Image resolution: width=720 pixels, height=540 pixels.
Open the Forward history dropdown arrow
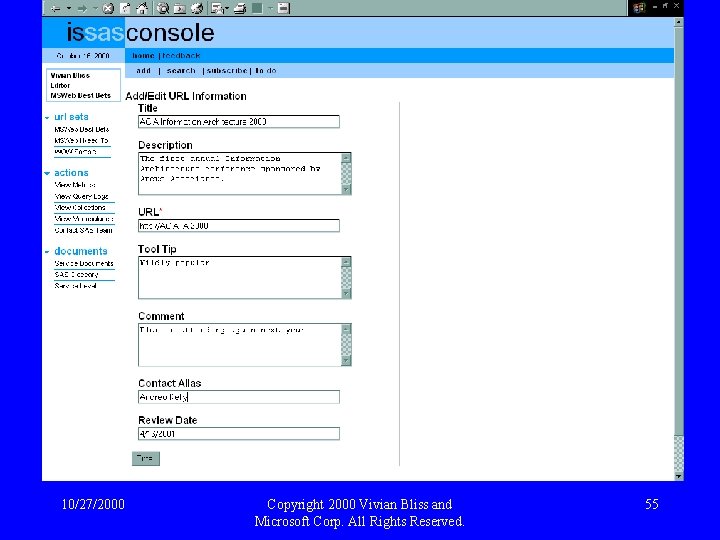coord(95,8)
